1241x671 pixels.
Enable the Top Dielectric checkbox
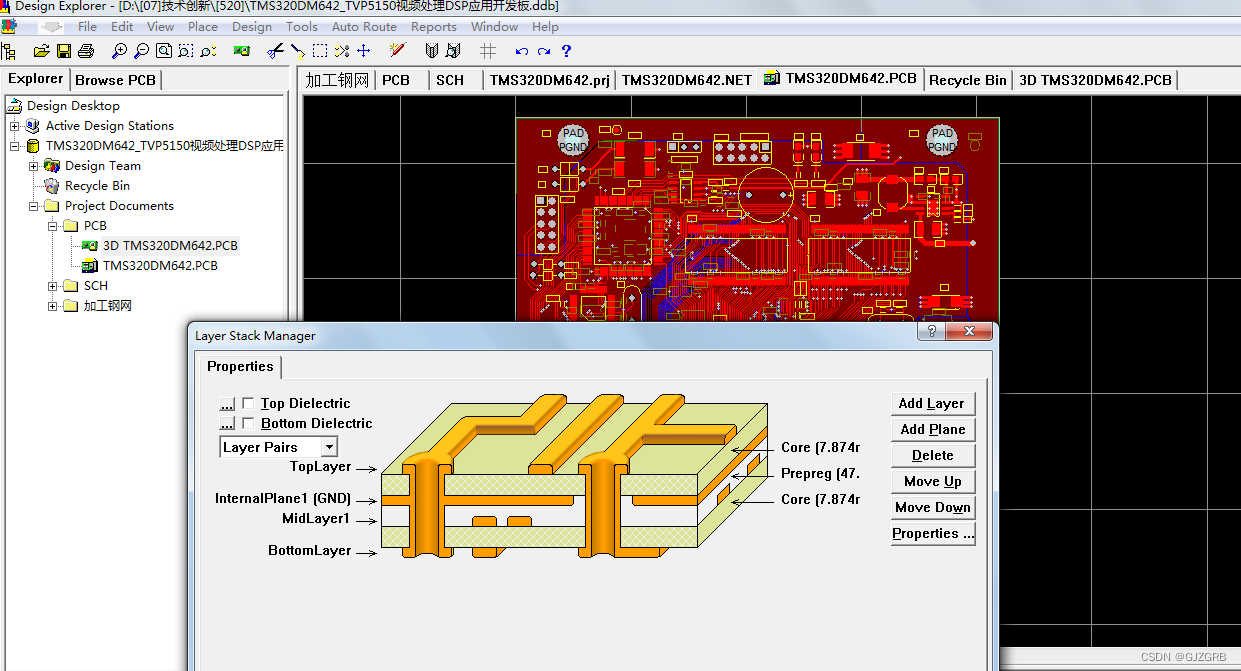pos(247,403)
